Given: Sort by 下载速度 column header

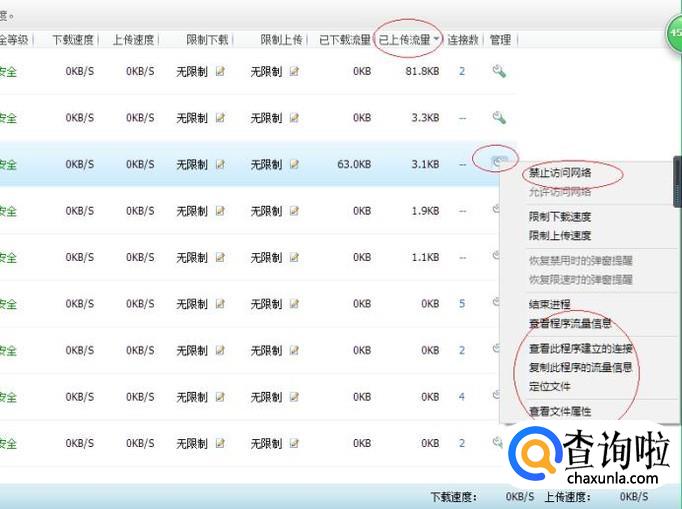Looking at the screenshot, I should tap(73, 40).
